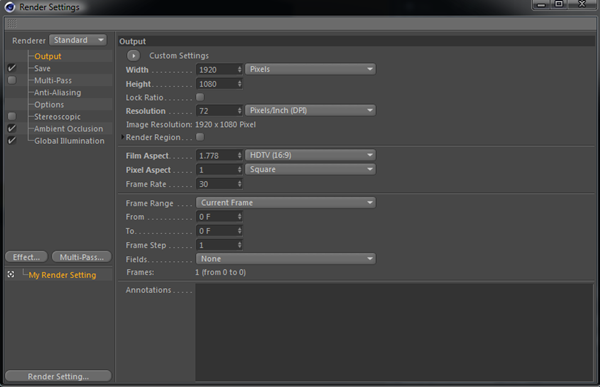The image size is (600, 387).
Task: Select the Stereoscopic settings page
Action: click(x=57, y=117)
